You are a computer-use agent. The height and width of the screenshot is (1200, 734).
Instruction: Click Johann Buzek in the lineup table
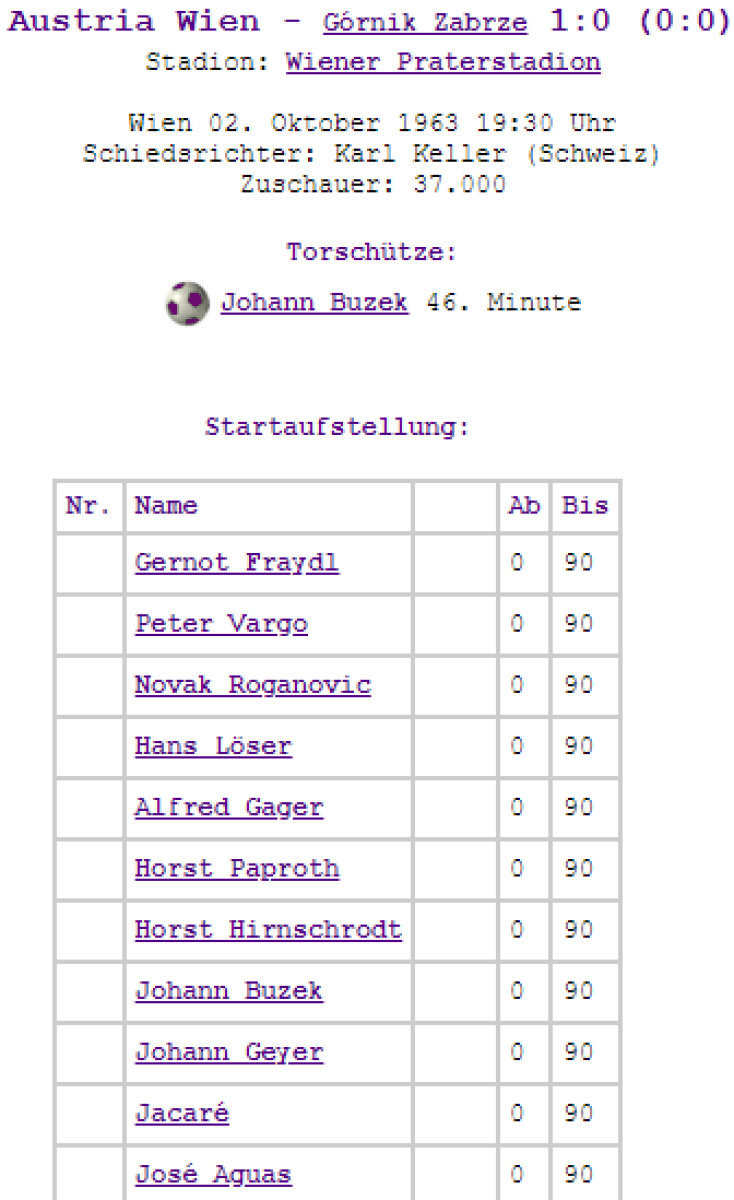coord(229,991)
